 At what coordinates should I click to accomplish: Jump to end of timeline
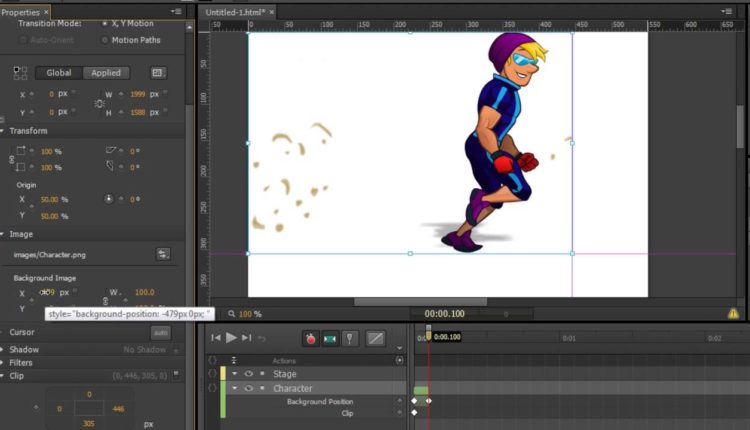(x=247, y=338)
